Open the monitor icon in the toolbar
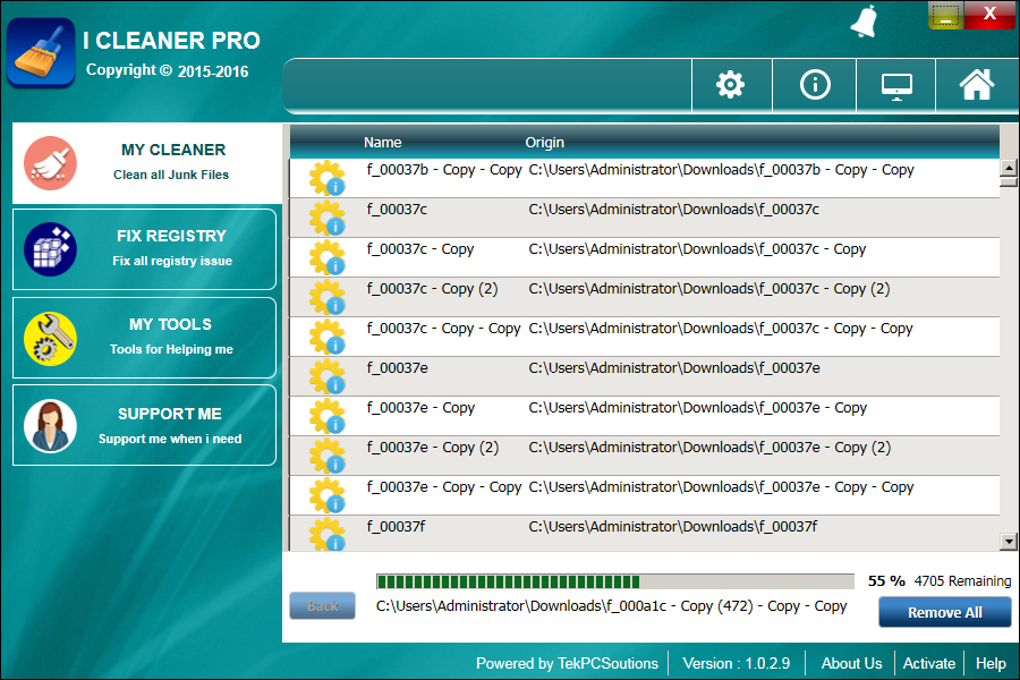Screen dimensions: 1020x680 (x=896, y=87)
